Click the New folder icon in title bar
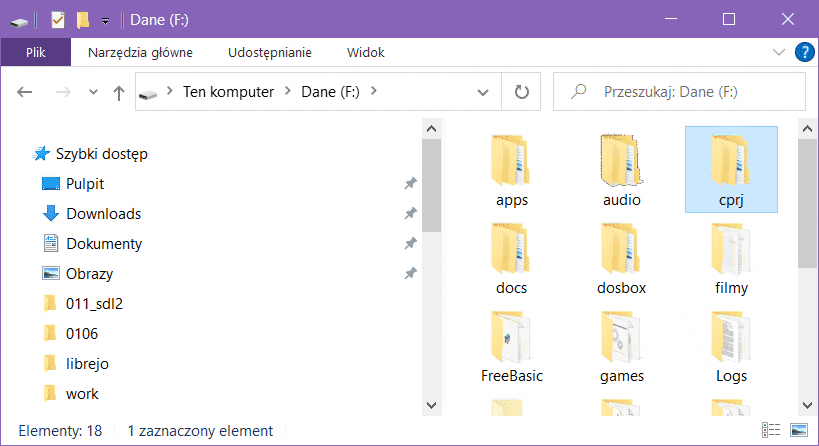 point(82,19)
